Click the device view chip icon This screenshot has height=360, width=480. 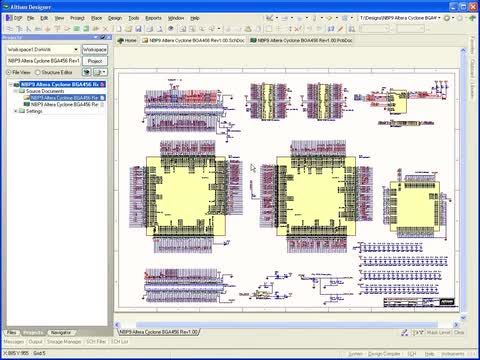(171, 29)
